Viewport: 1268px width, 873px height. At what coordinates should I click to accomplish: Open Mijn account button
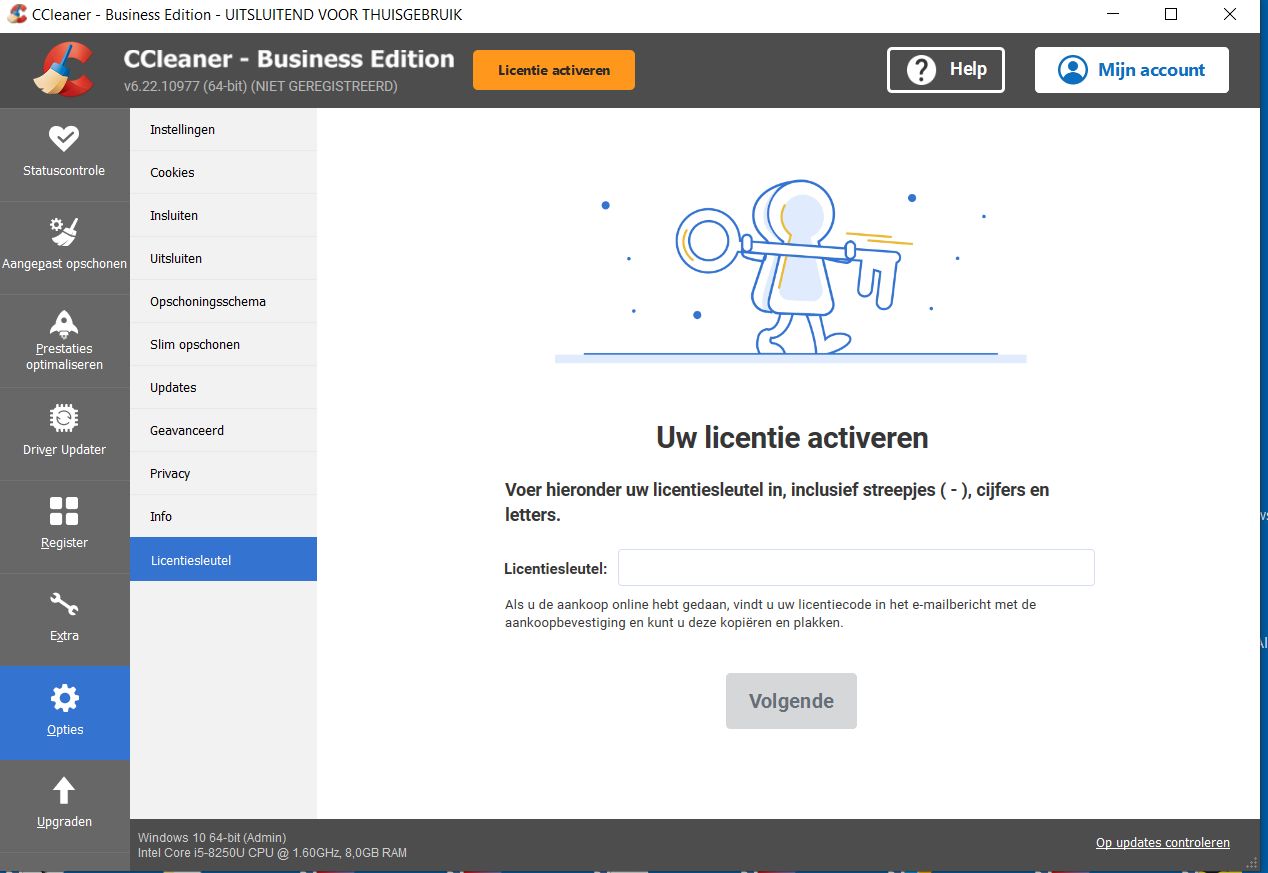pyautogui.click(x=1131, y=70)
